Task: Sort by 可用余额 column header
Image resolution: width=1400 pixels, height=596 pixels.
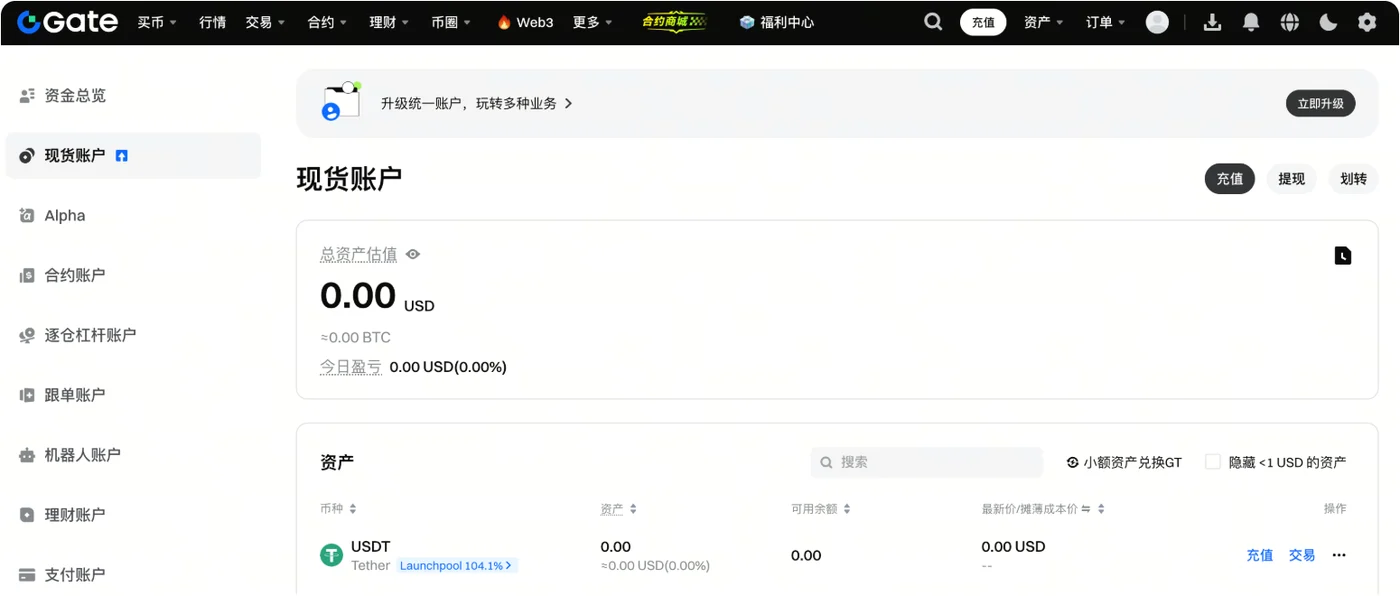Action: (x=821, y=509)
